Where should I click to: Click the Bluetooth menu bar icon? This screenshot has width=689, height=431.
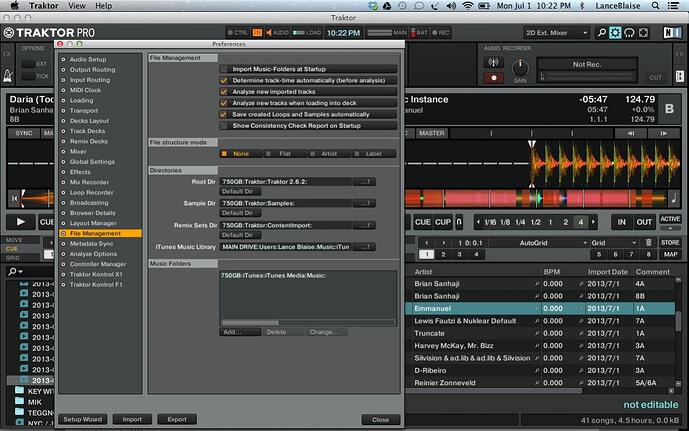pyautogui.click(x=582, y=6)
